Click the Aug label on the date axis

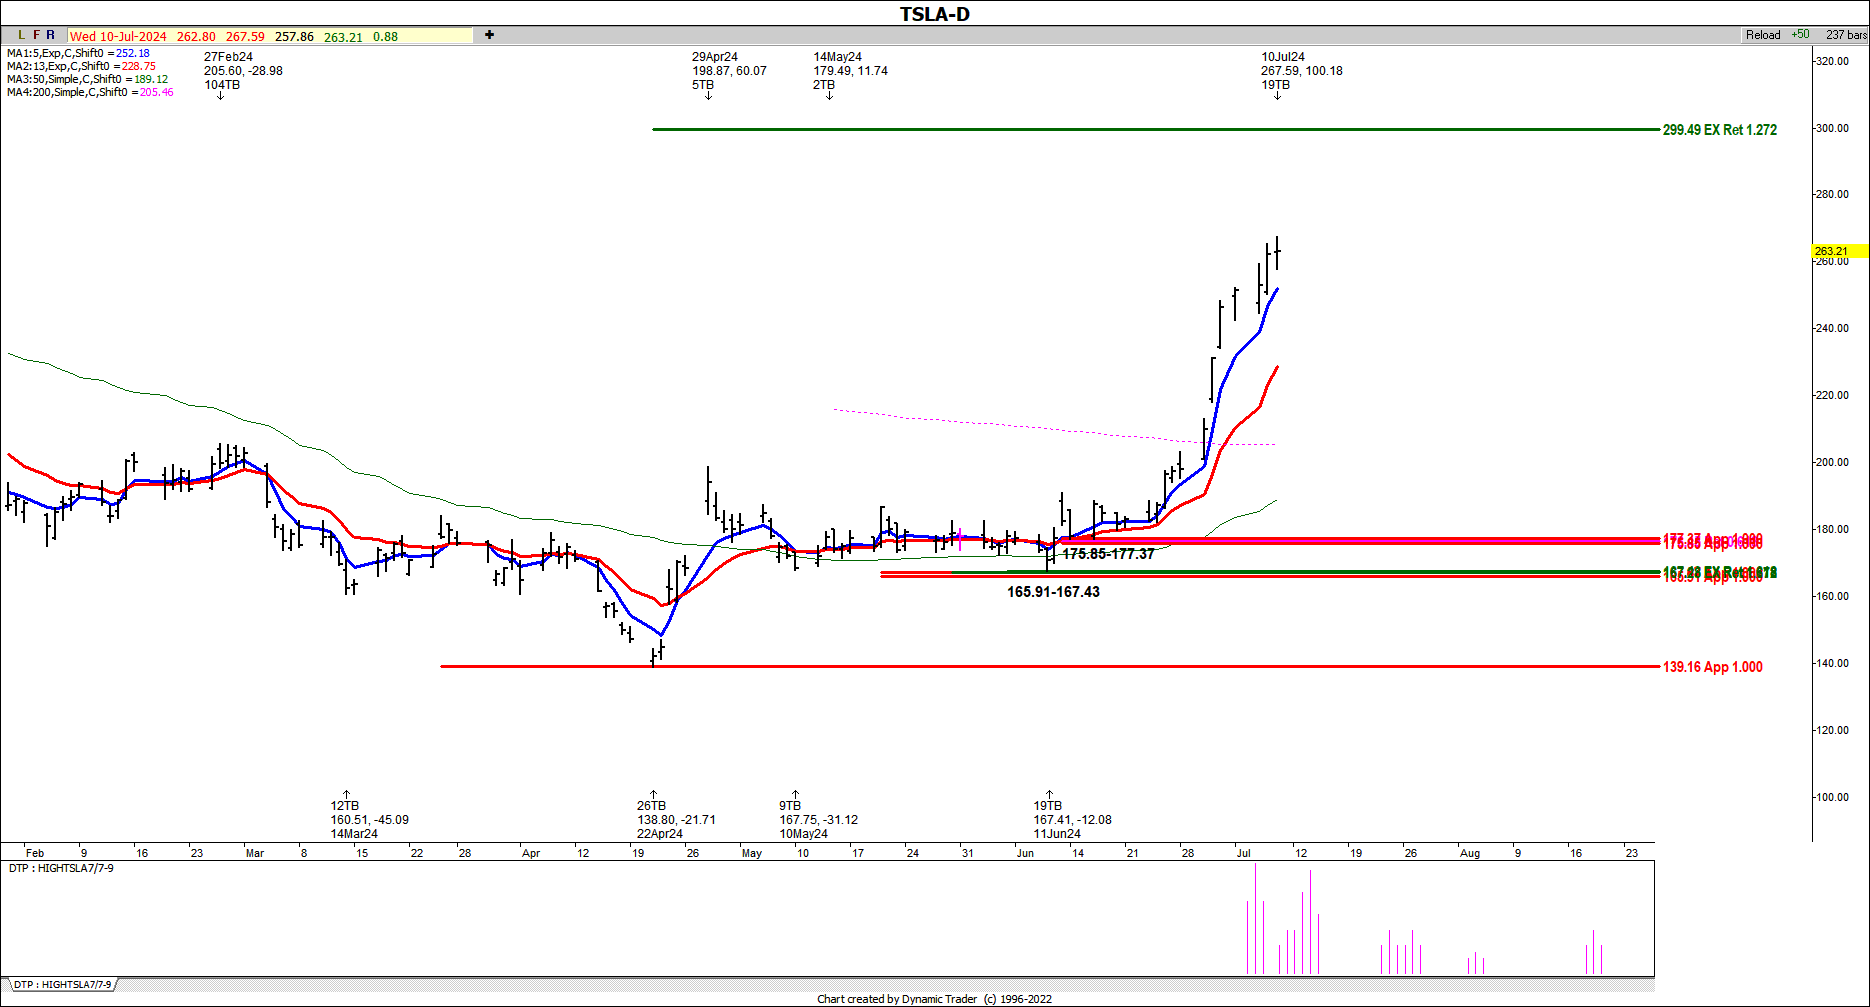click(1470, 853)
